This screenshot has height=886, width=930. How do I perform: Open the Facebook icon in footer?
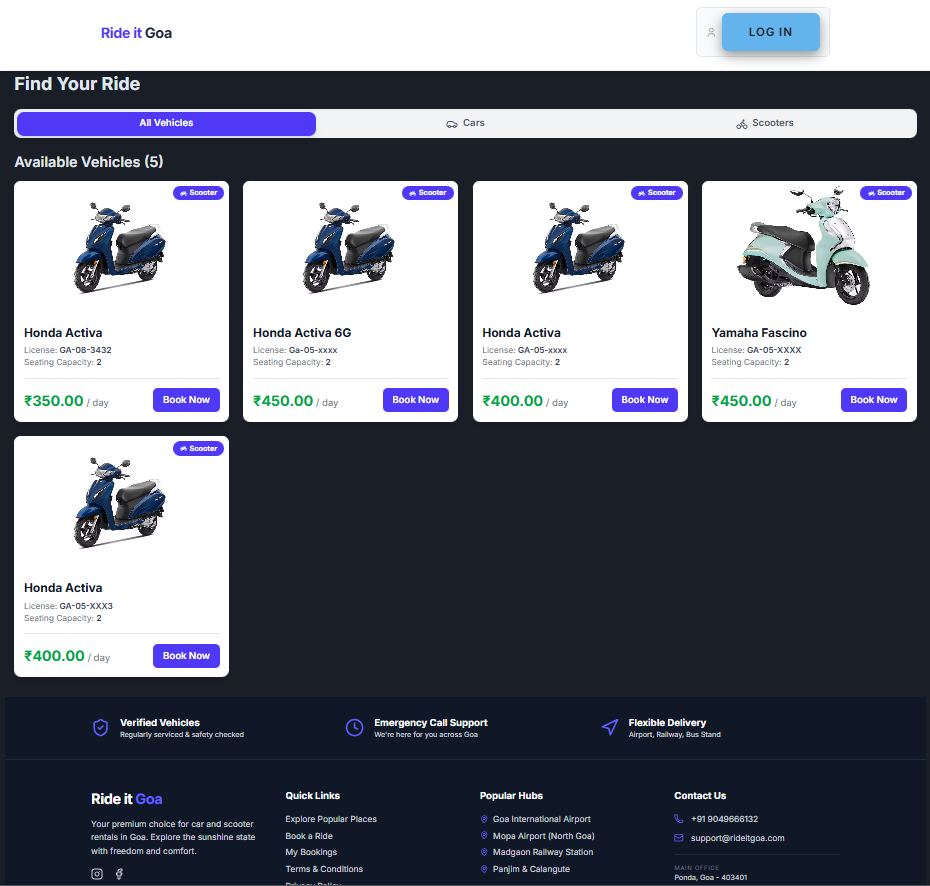119,874
